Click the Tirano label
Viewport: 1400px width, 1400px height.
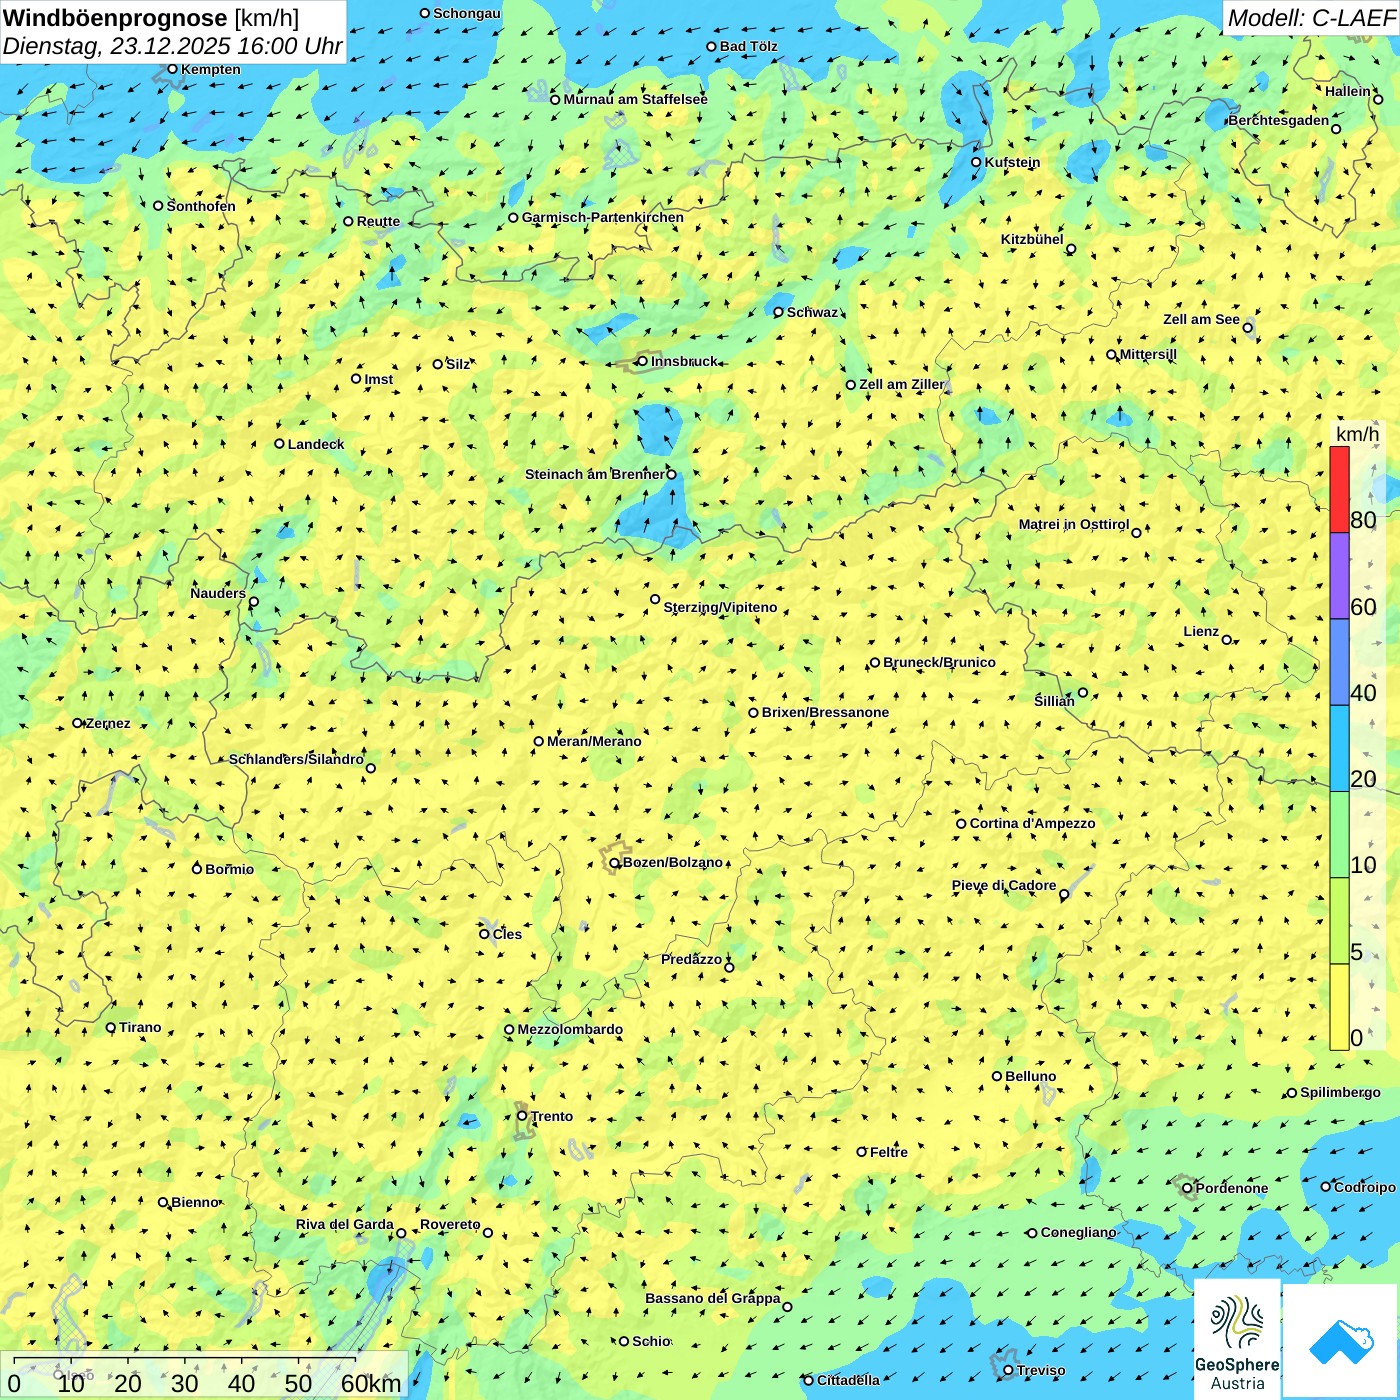[x=140, y=1027]
